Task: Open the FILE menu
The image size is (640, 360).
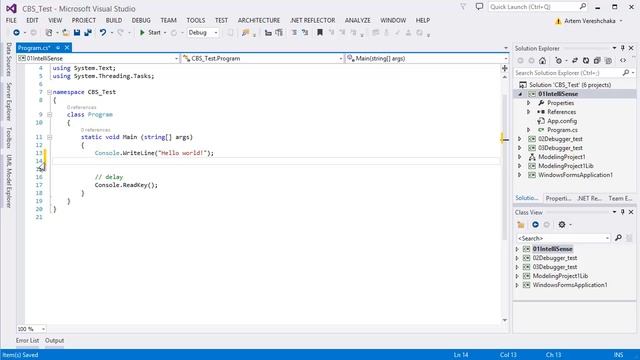Action: point(11,20)
